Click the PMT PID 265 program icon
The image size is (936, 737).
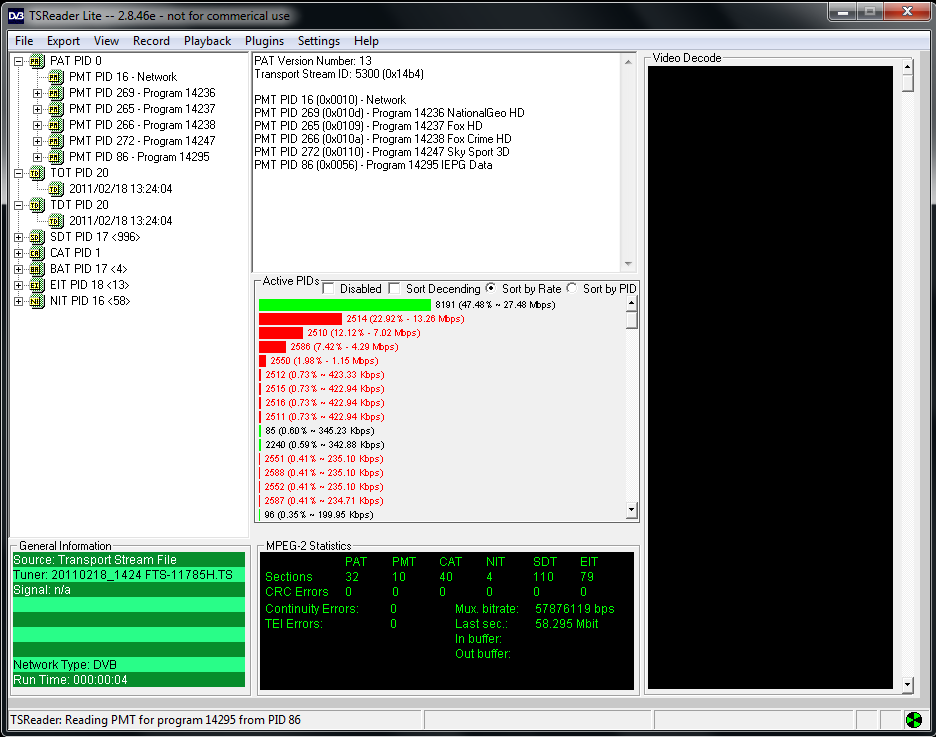pyautogui.click(x=56, y=109)
